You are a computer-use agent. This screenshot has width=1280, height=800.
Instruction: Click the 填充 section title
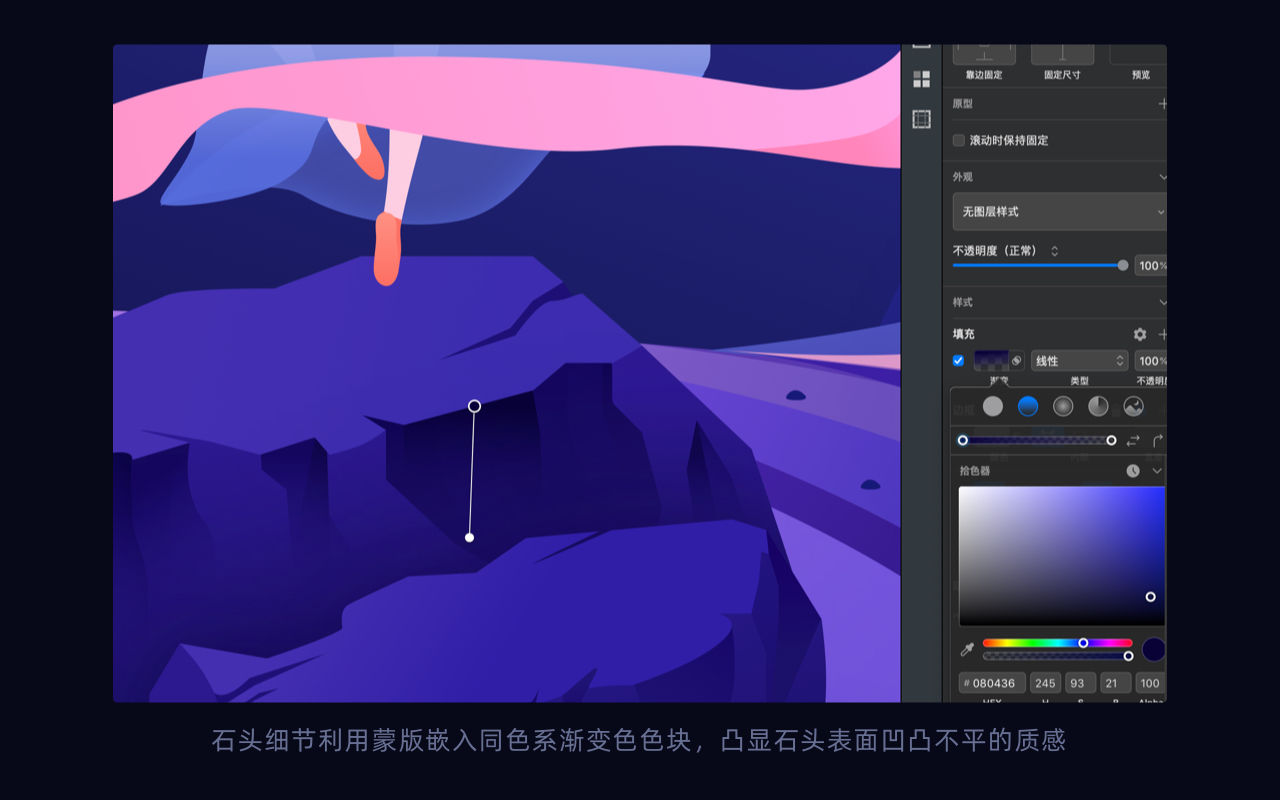(963, 334)
